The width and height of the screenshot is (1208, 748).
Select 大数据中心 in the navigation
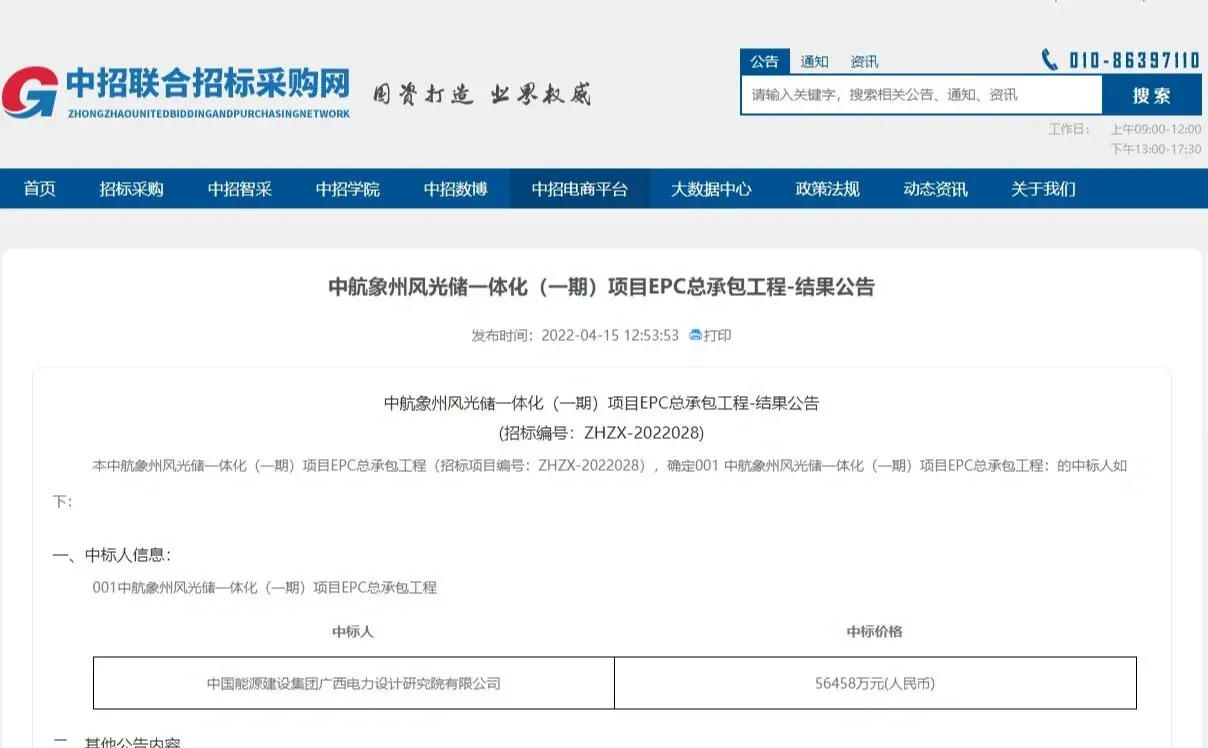point(713,189)
